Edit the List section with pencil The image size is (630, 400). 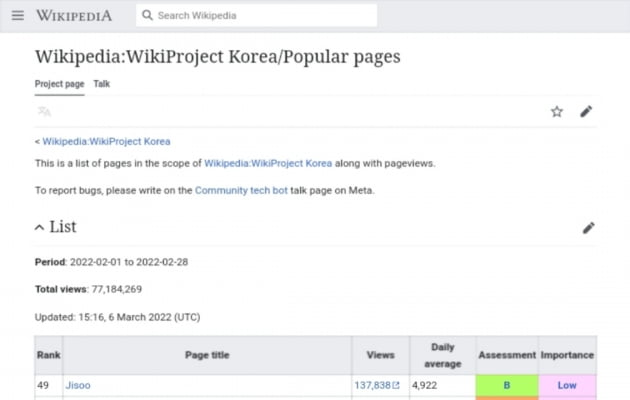tap(589, 228)
